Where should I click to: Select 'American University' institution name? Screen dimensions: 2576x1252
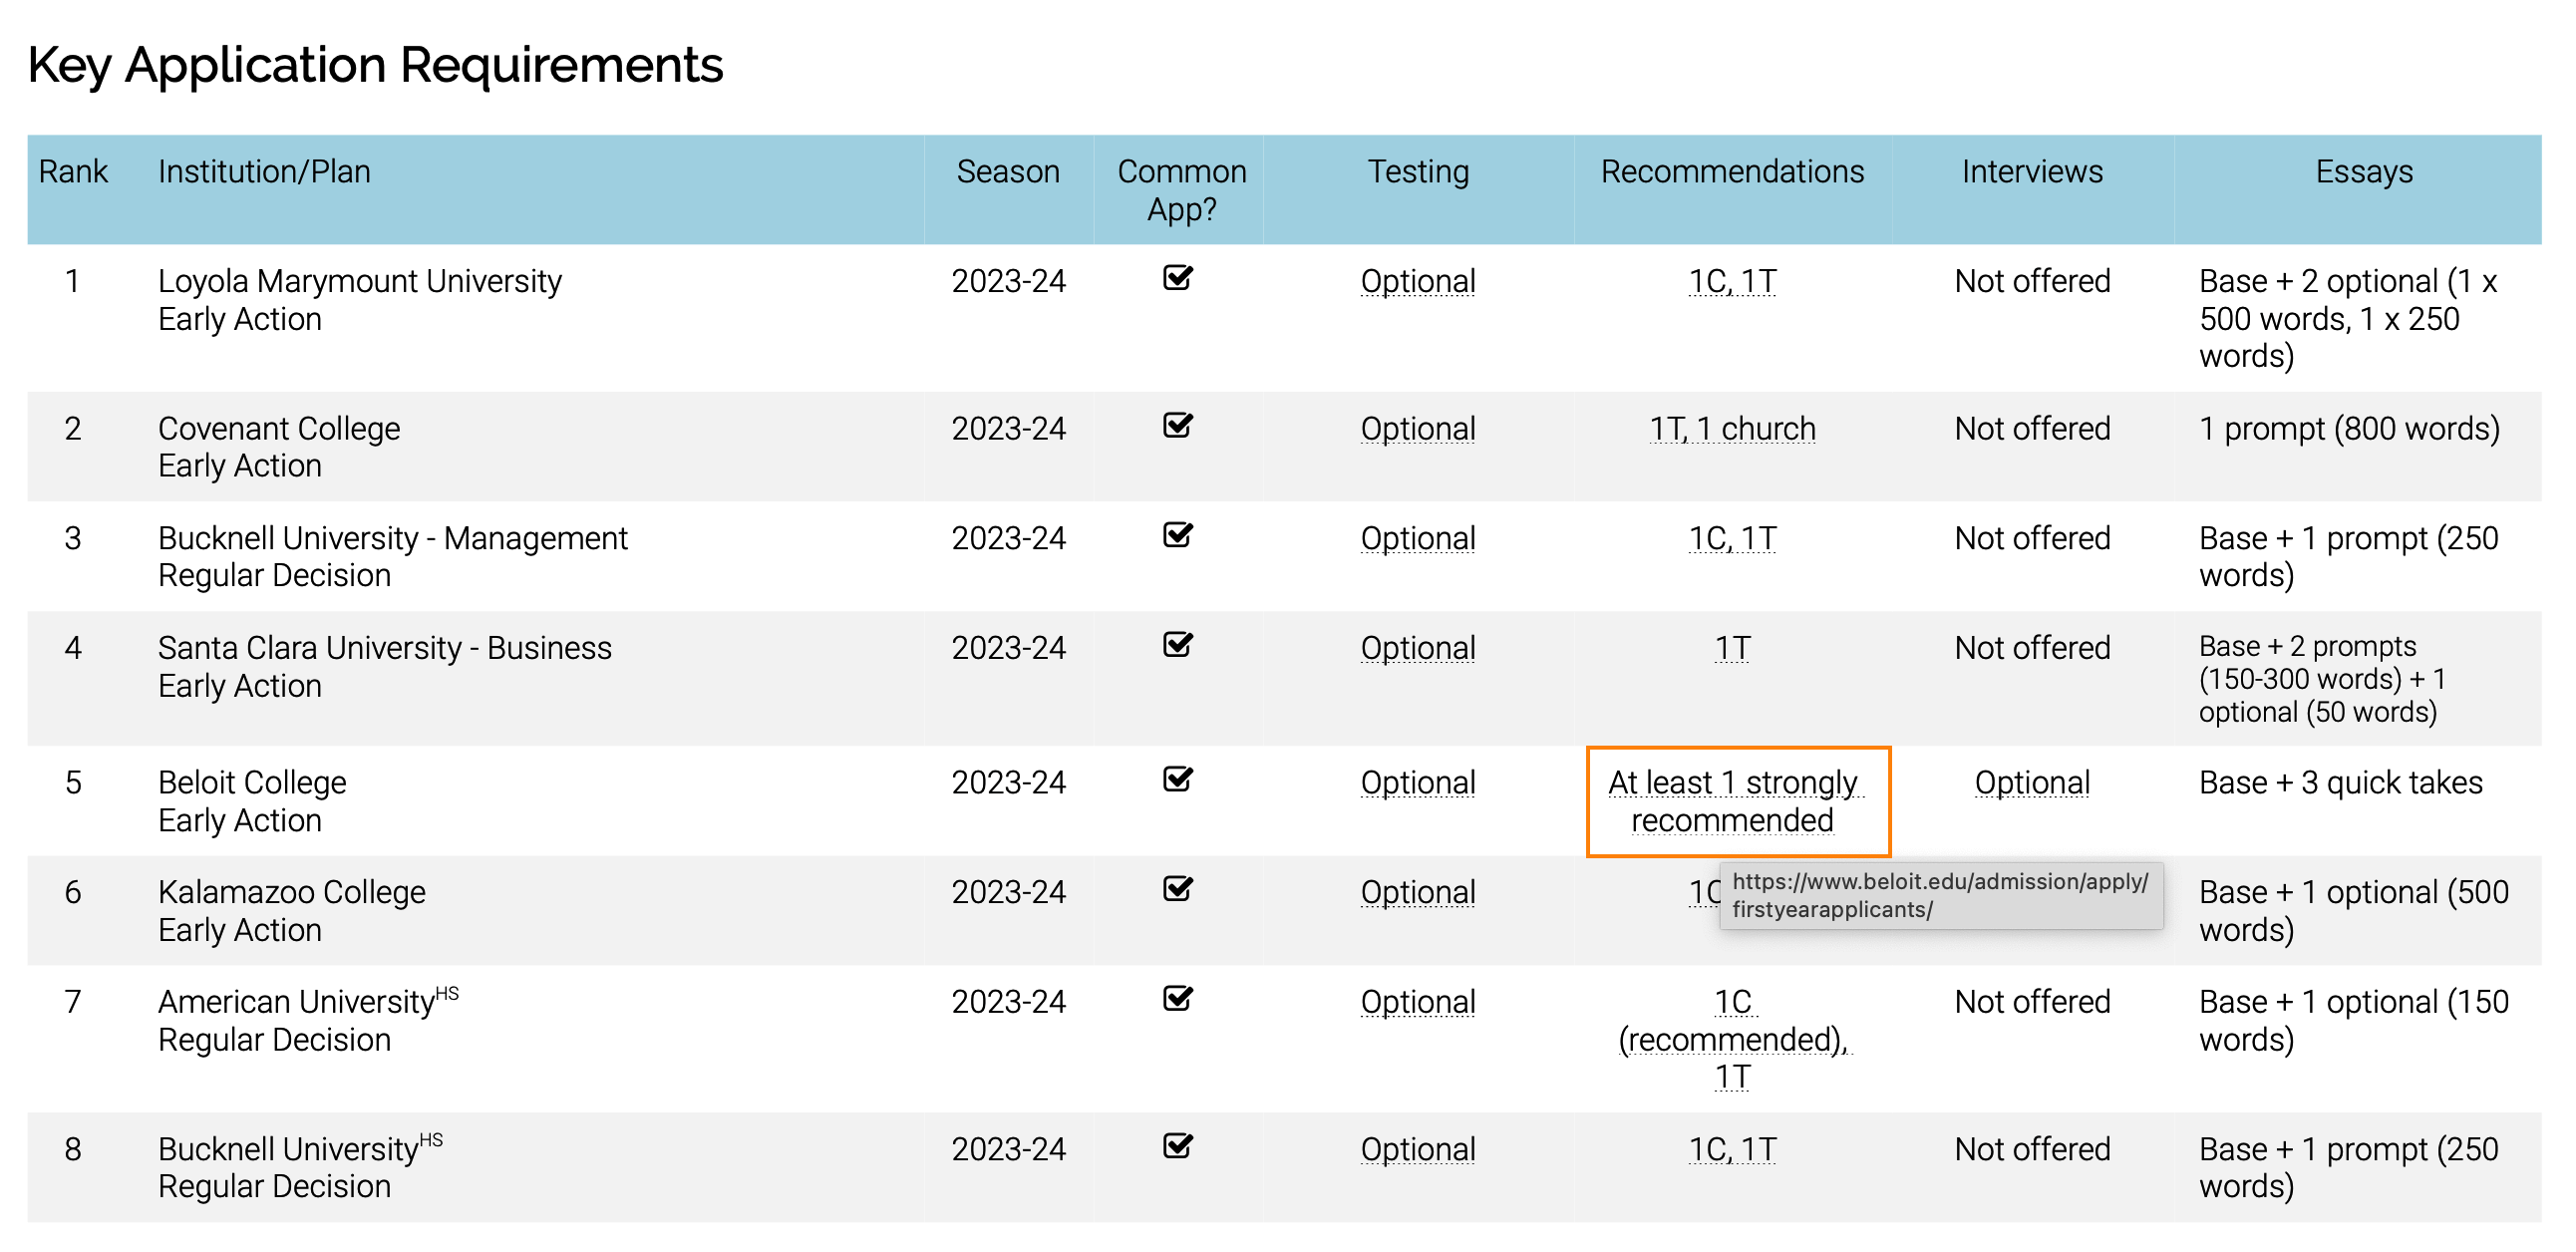(296, 1002)
